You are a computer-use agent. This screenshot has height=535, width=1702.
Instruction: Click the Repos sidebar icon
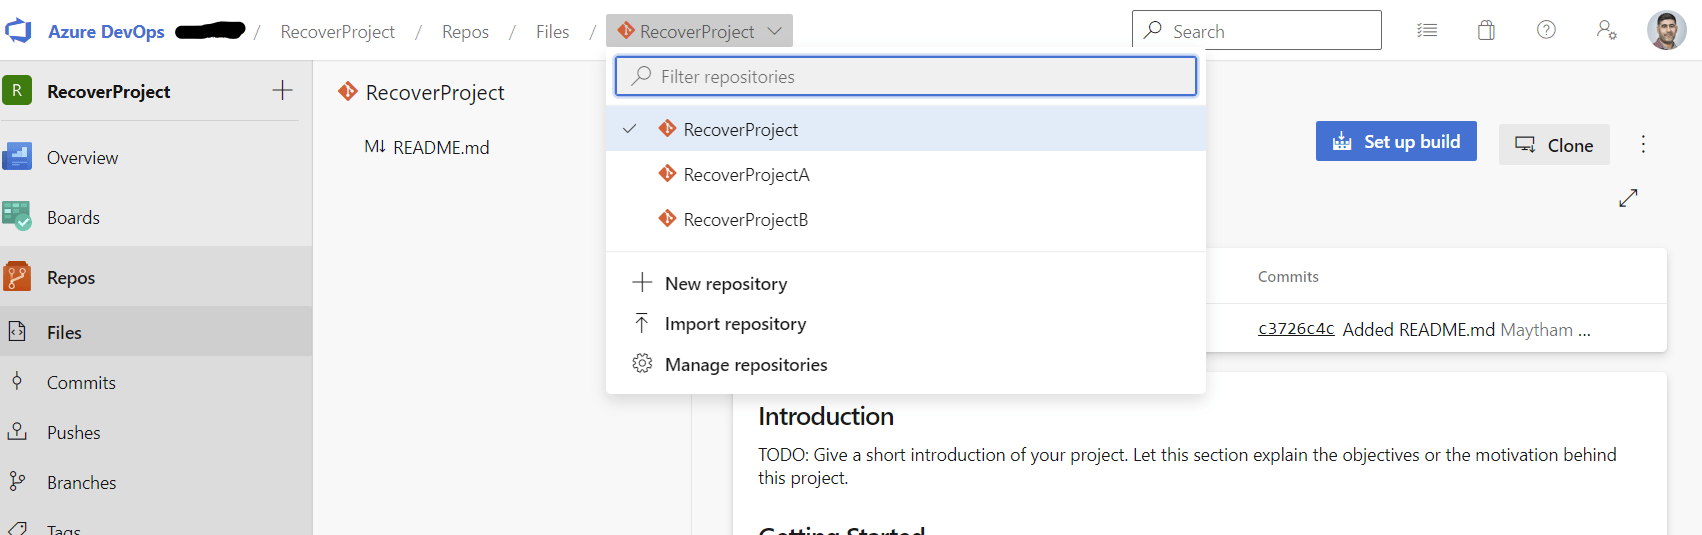[x=17, y=276]
